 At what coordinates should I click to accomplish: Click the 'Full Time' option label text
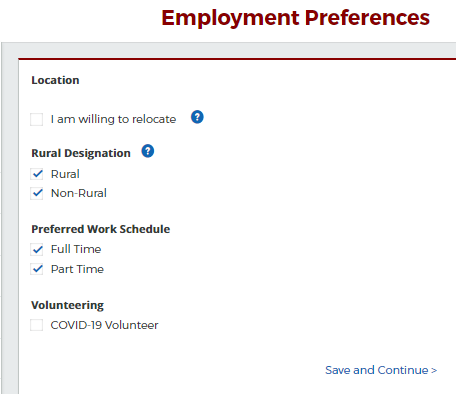[x=76, y=249]
